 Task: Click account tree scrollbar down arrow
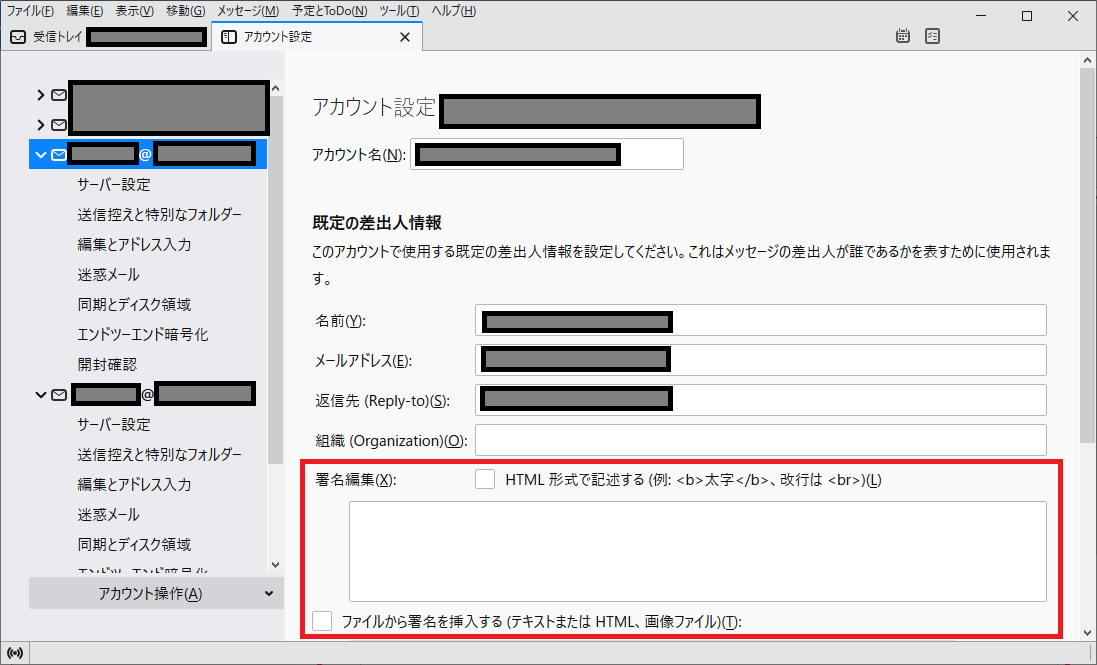(x=275, y=564)
